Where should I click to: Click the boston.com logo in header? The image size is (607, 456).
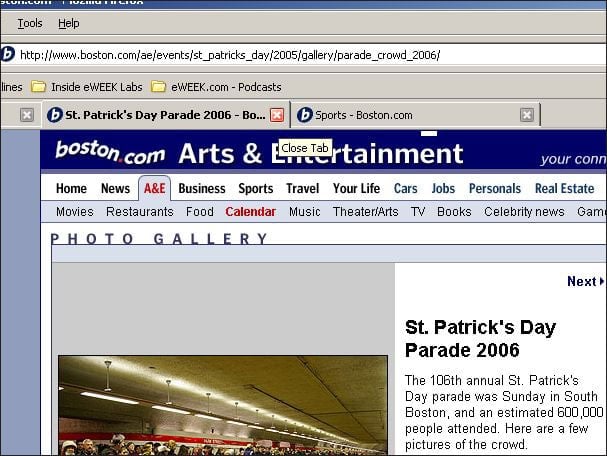click(110, 152)
